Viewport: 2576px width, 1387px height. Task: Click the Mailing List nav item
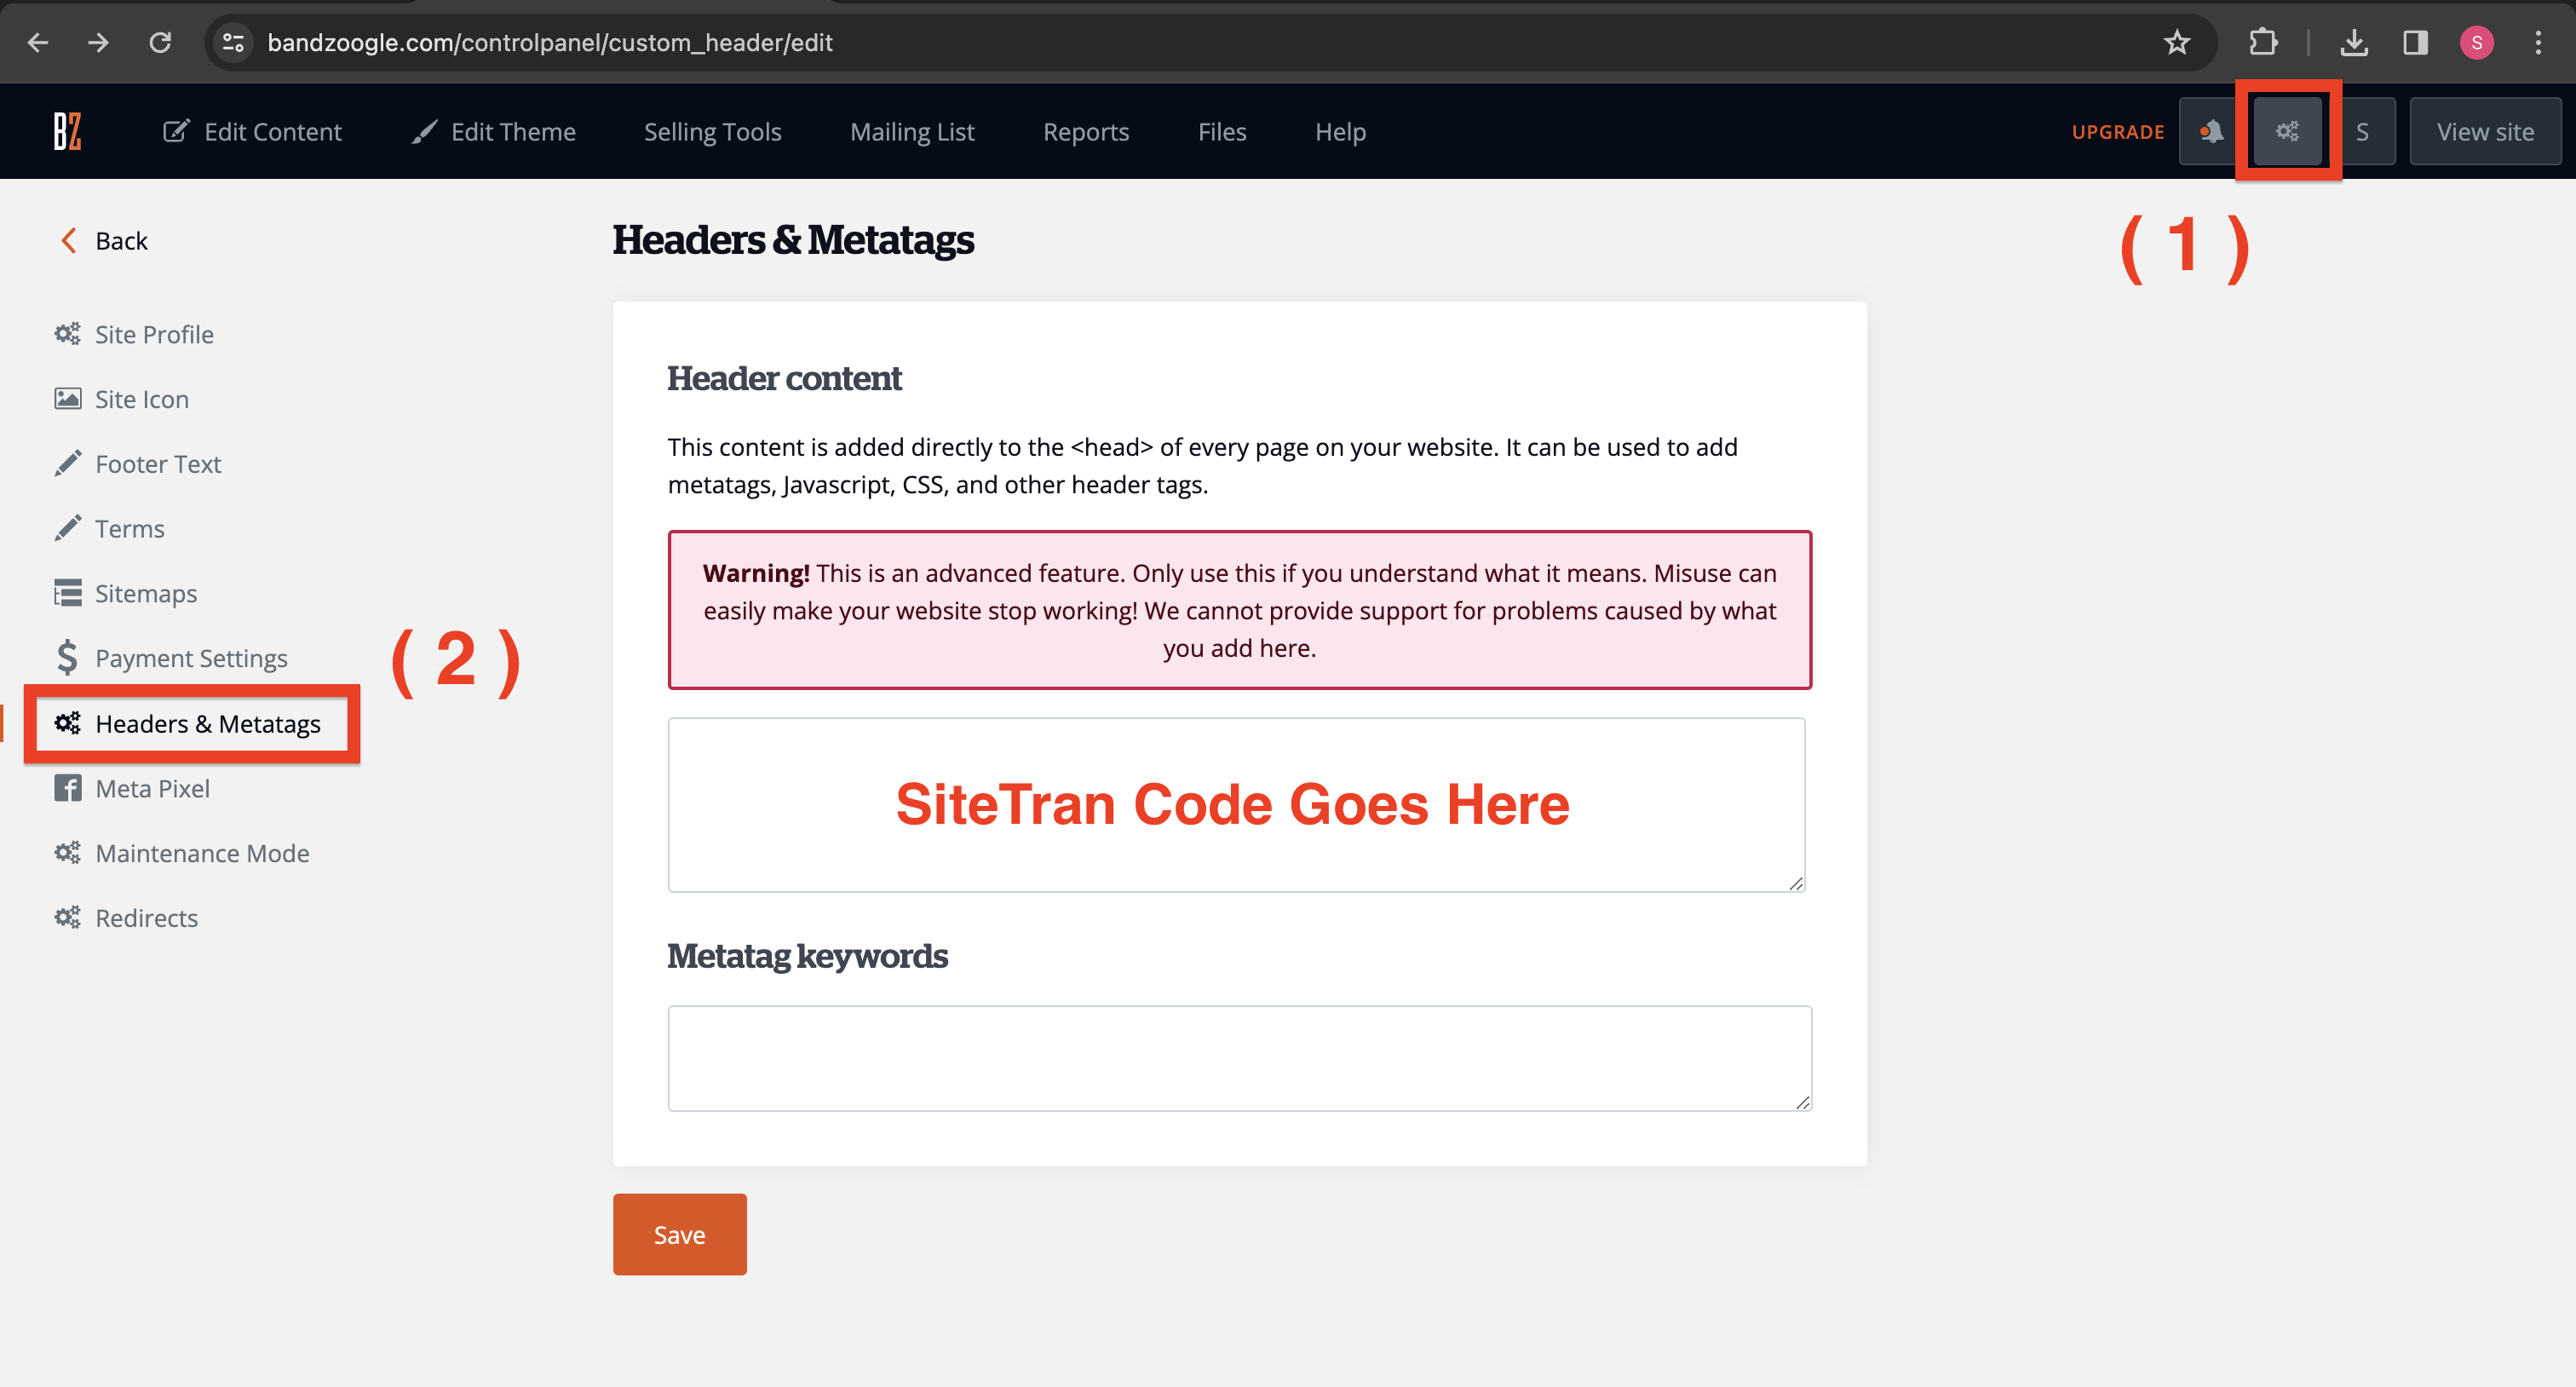(911, 131)
